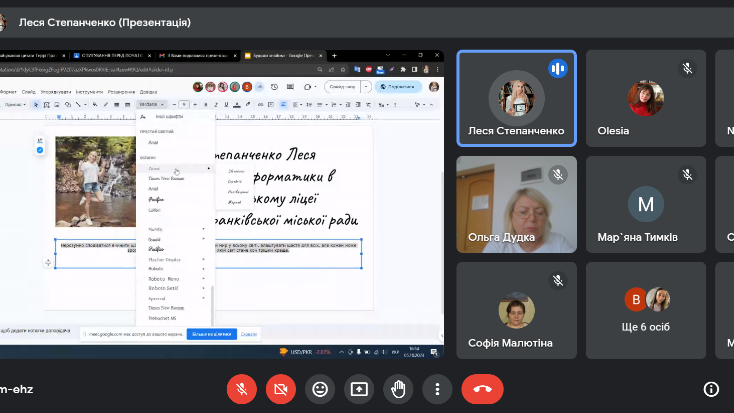Open the font family dropdown in toolbar

click(150, 104)
